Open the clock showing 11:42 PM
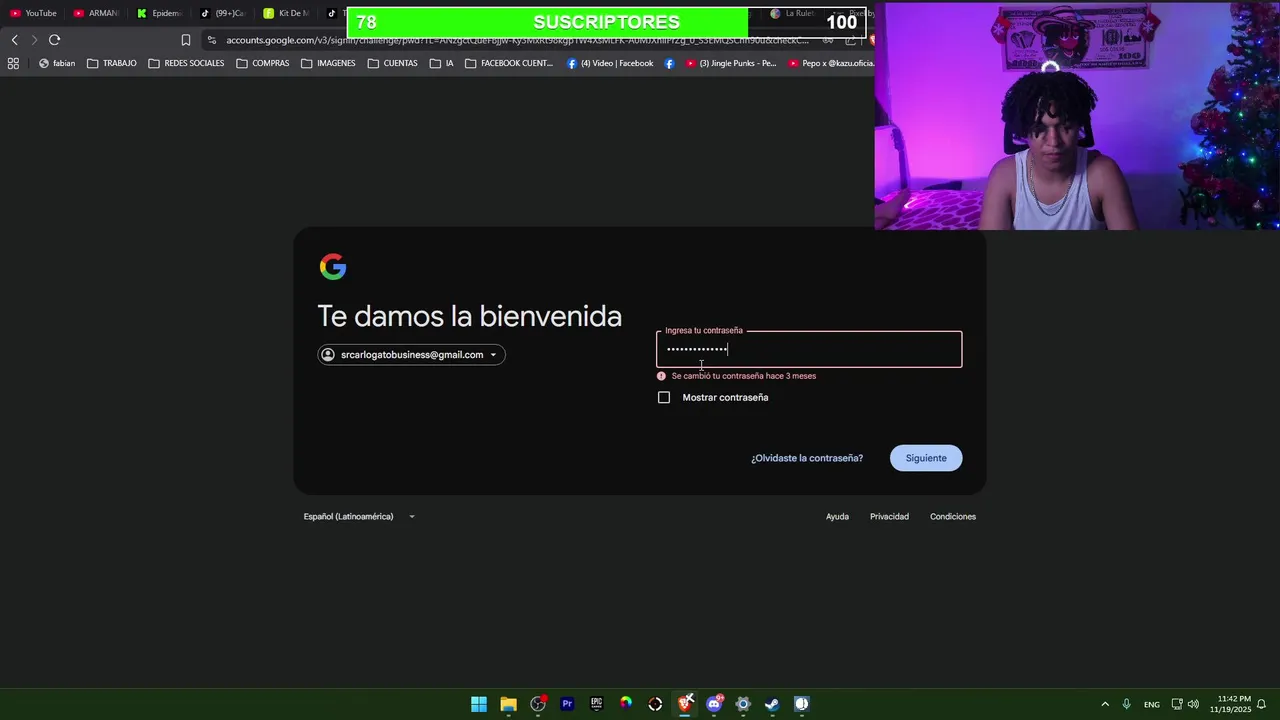Viewport: 1280px width, 720px height. click(x=1233, y=704)
